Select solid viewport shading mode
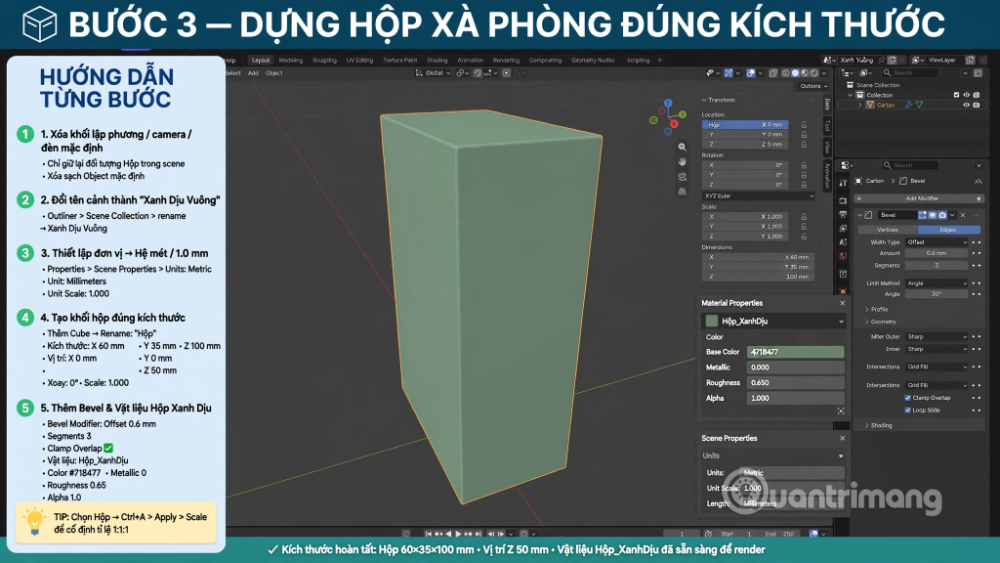 click(x=795, y=73)
